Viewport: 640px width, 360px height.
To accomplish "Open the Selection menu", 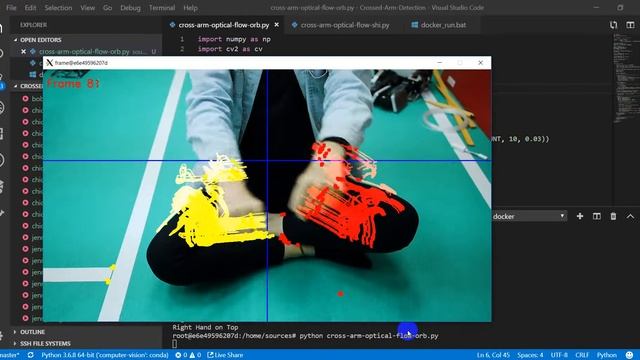I will click(x=58, y=8).
